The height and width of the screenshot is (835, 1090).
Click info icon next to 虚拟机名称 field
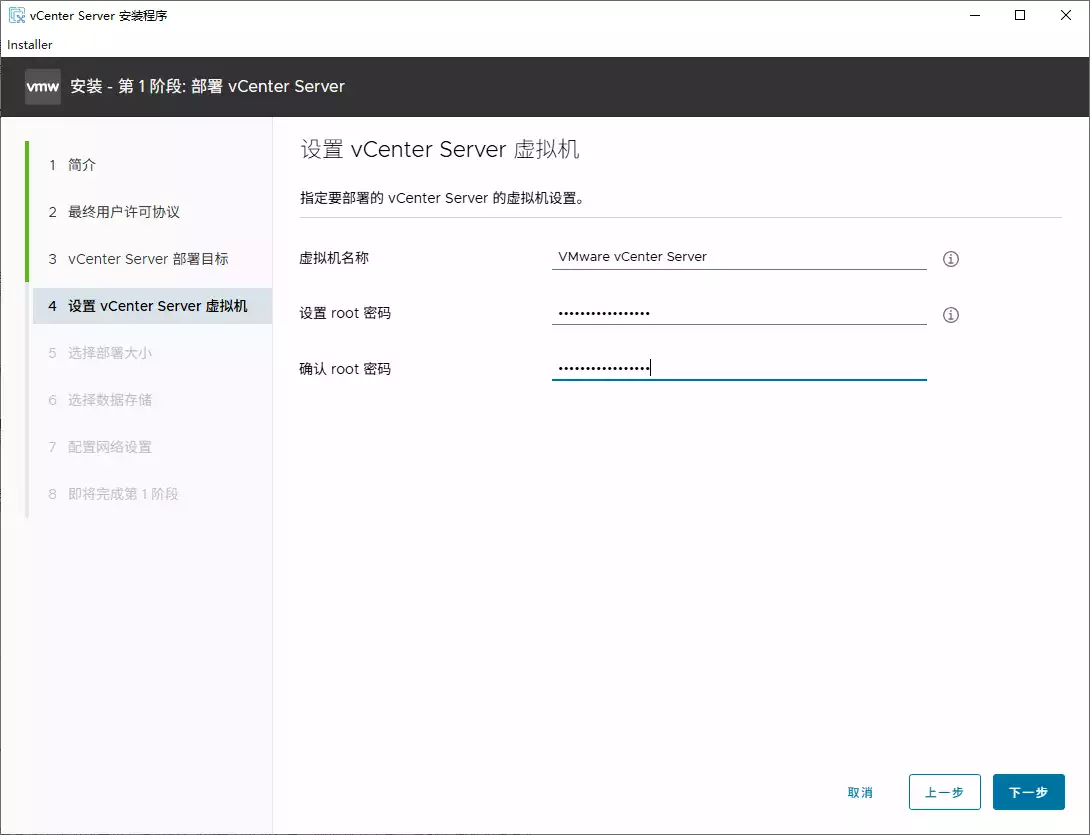[950, 259]
